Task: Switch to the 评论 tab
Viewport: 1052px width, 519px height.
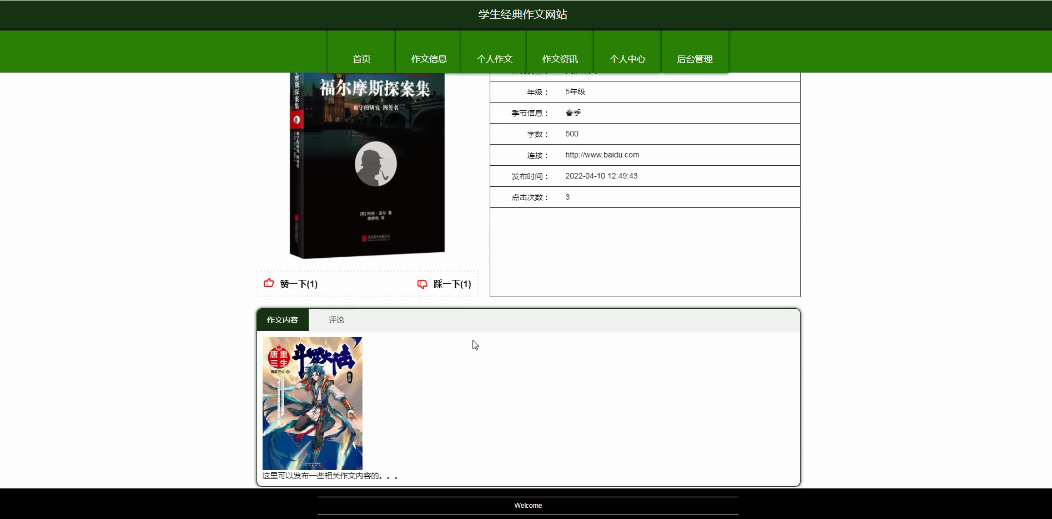Action: (336, 320)
